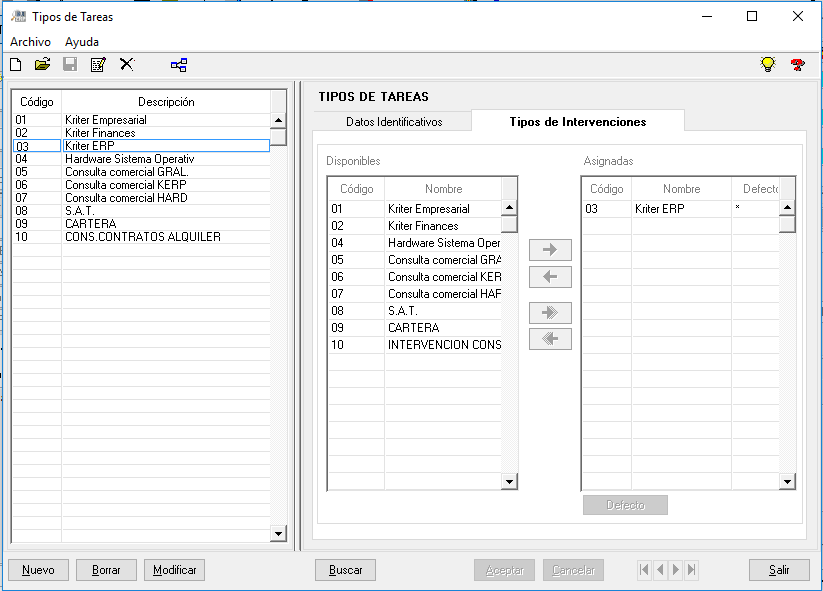Go to next record with the right triangle
This screenshot has width=823, height=591.
[x=676, y=570]
